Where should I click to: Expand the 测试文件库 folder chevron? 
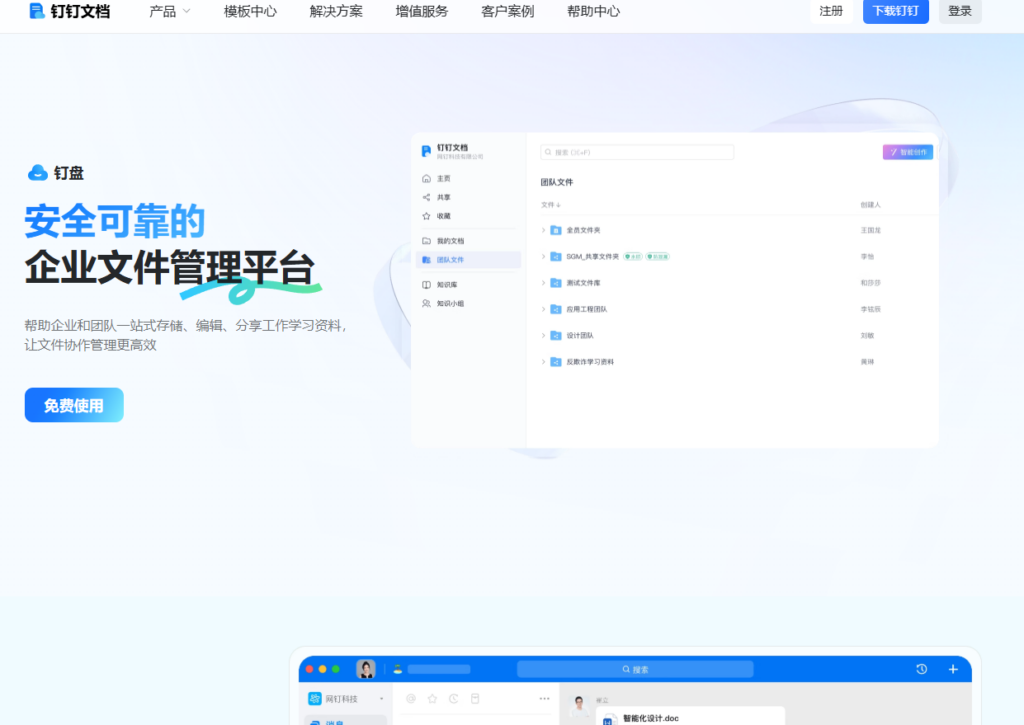point(544,283)
